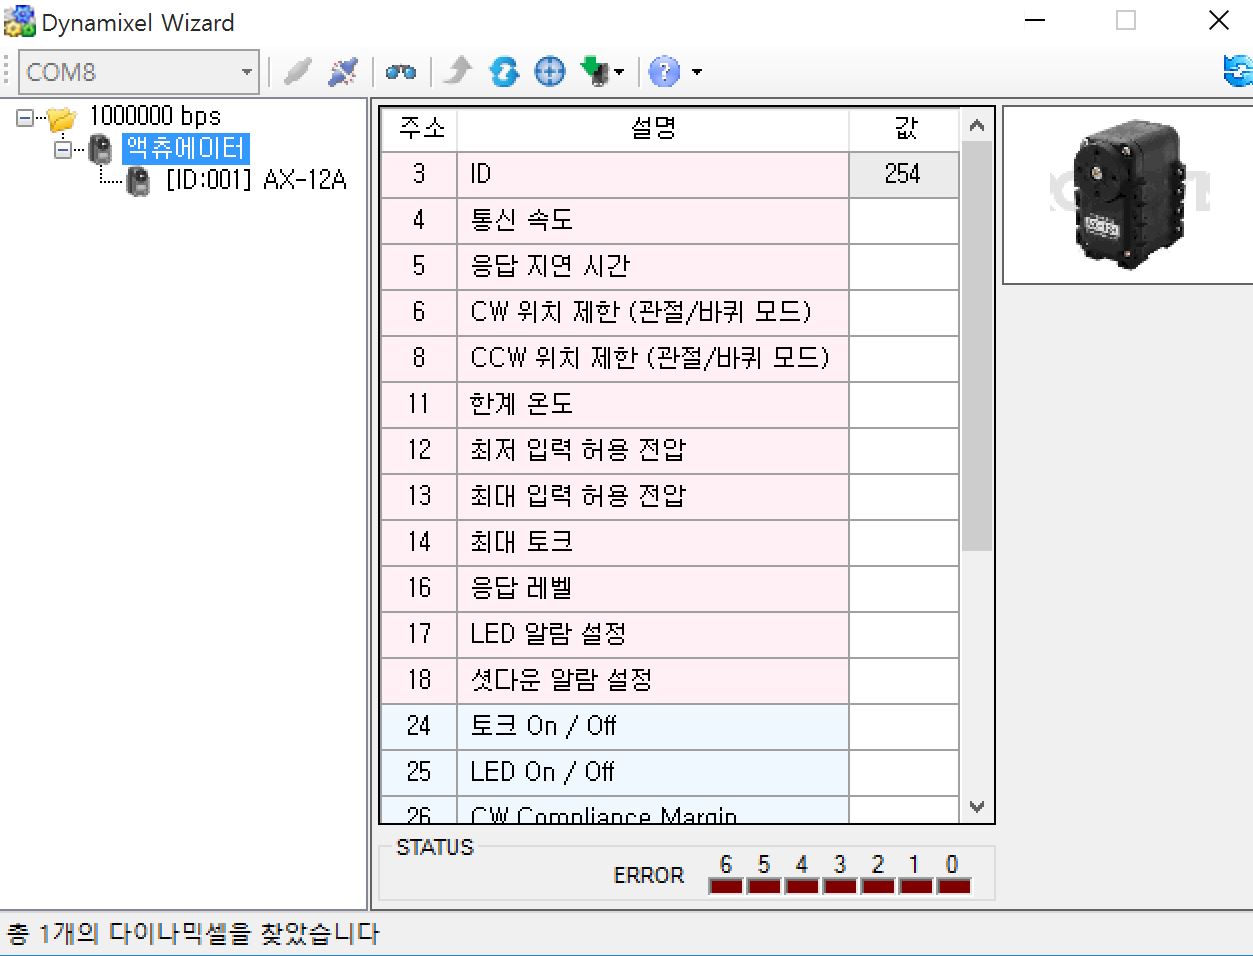Click the 설명 column header
The image size is (1253, 956).
(x=653, y=128)
